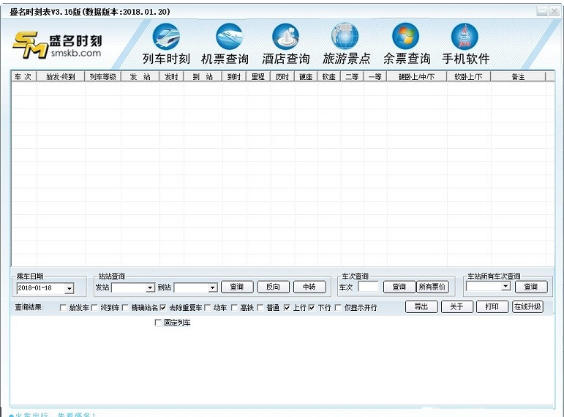
Task: Click the 到站 column header
Action: coord(203,77)
